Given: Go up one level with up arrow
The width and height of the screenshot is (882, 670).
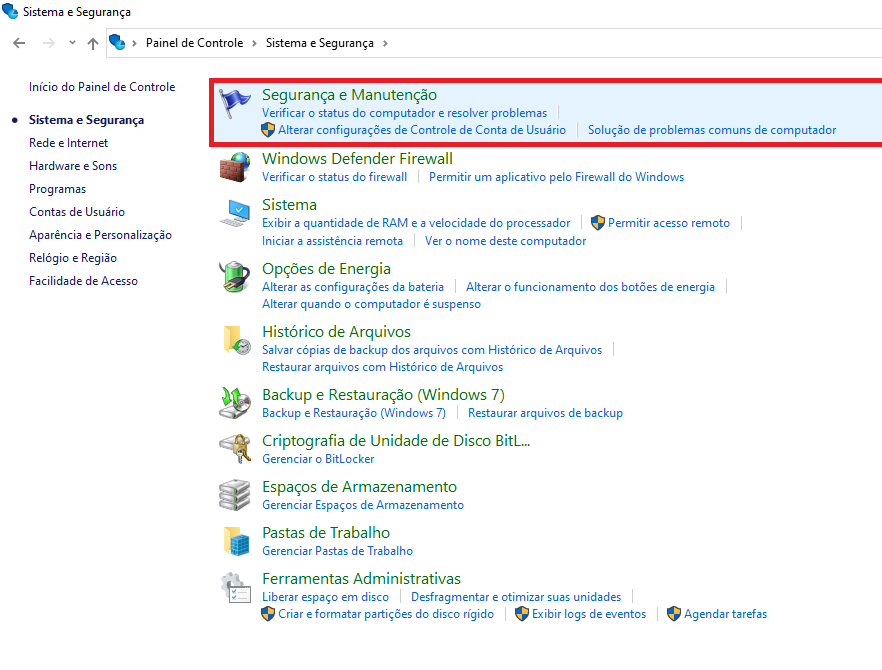Looking at the screenshot, I should click(x=93, y=43).
